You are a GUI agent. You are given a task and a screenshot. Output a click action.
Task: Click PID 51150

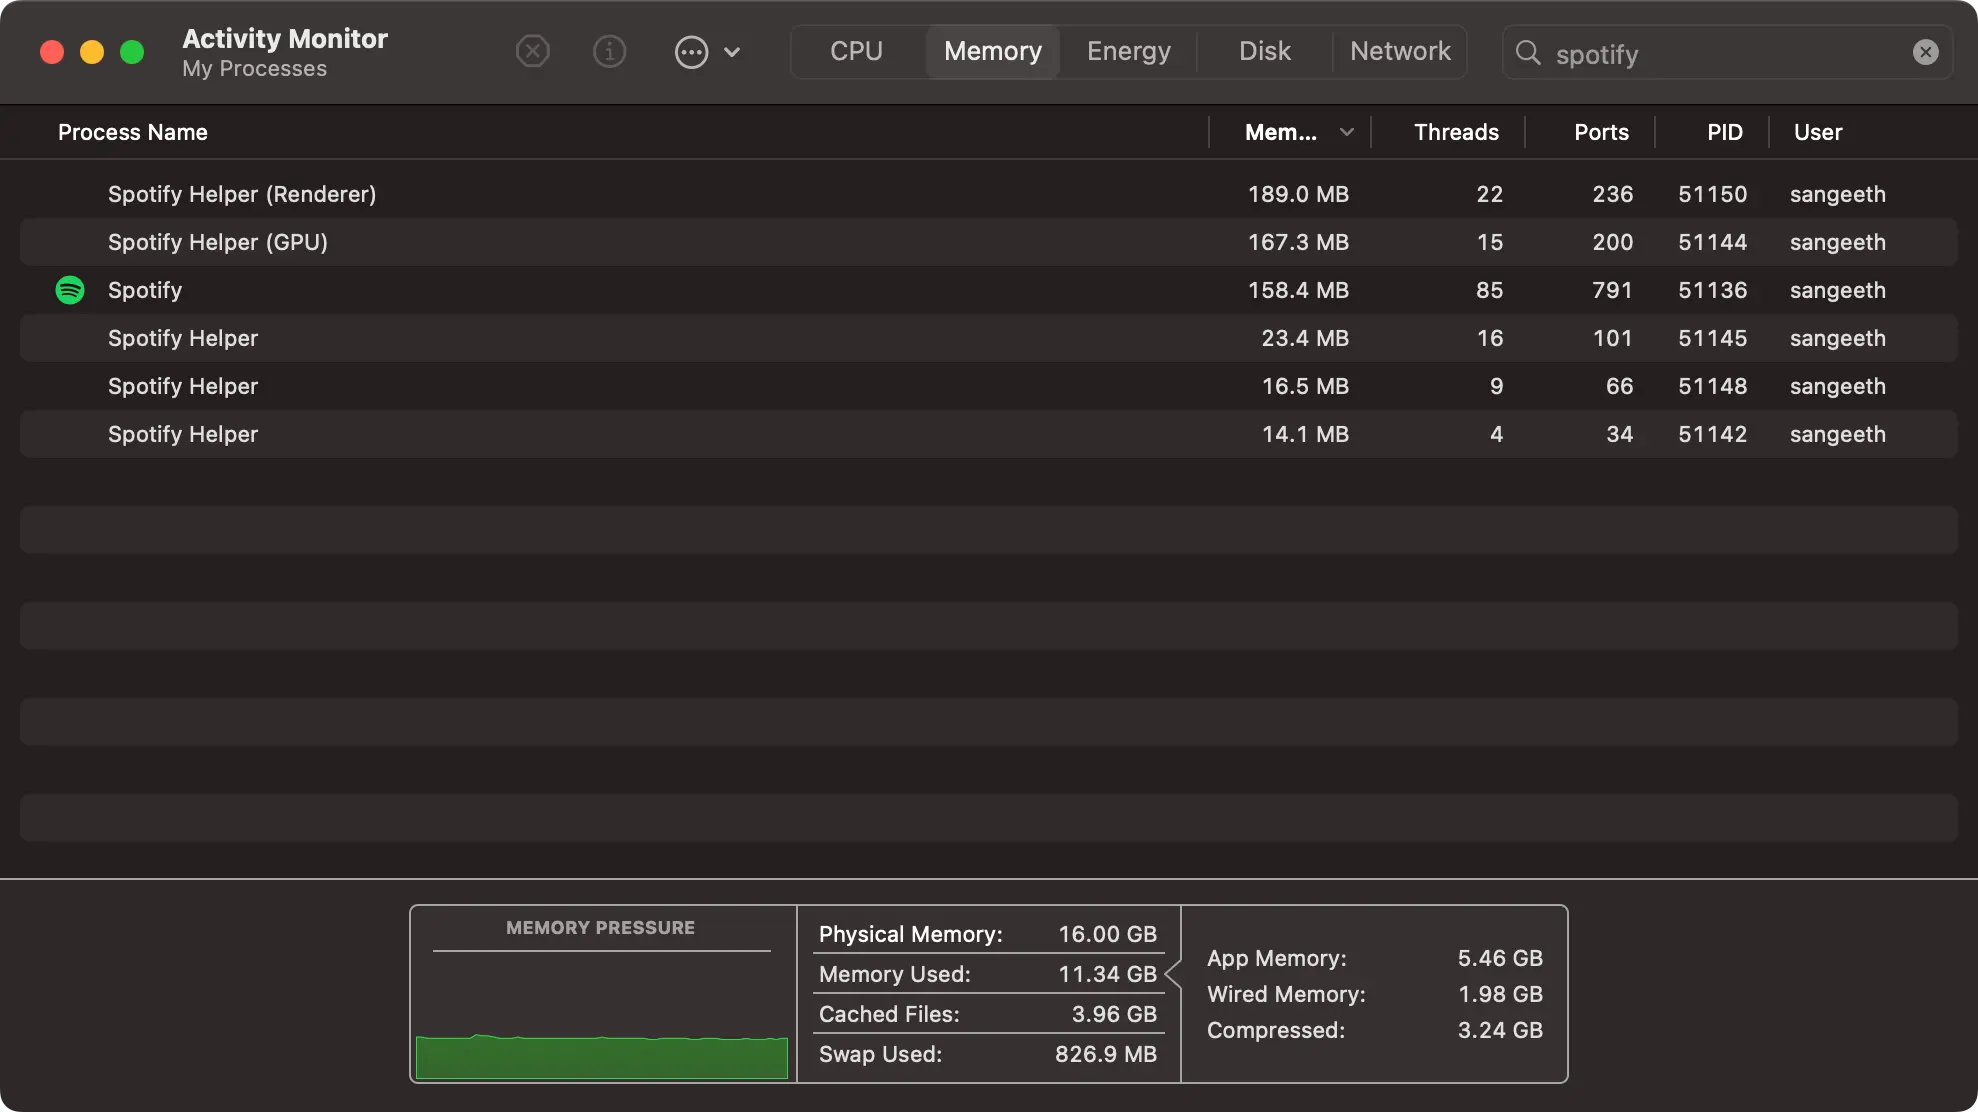[1712, 194]
